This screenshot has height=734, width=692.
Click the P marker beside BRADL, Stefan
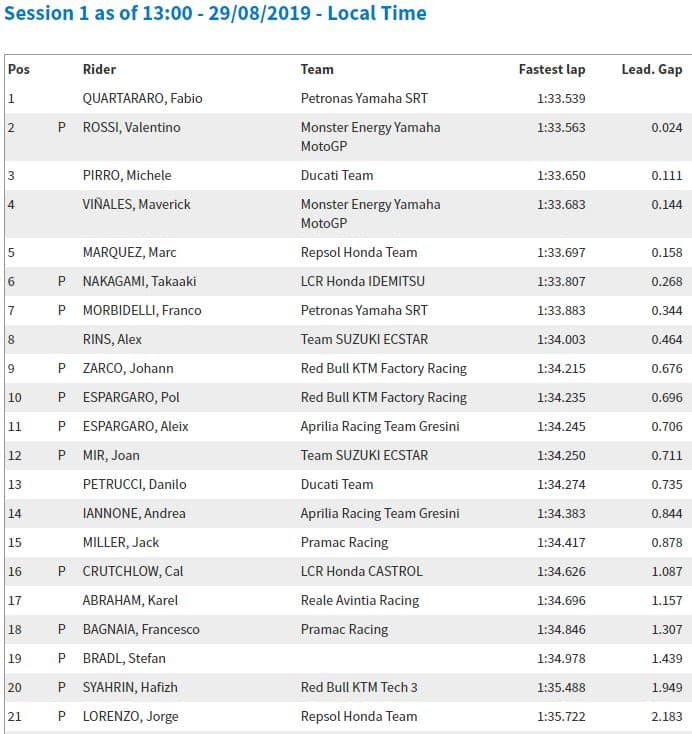point(62,658)
